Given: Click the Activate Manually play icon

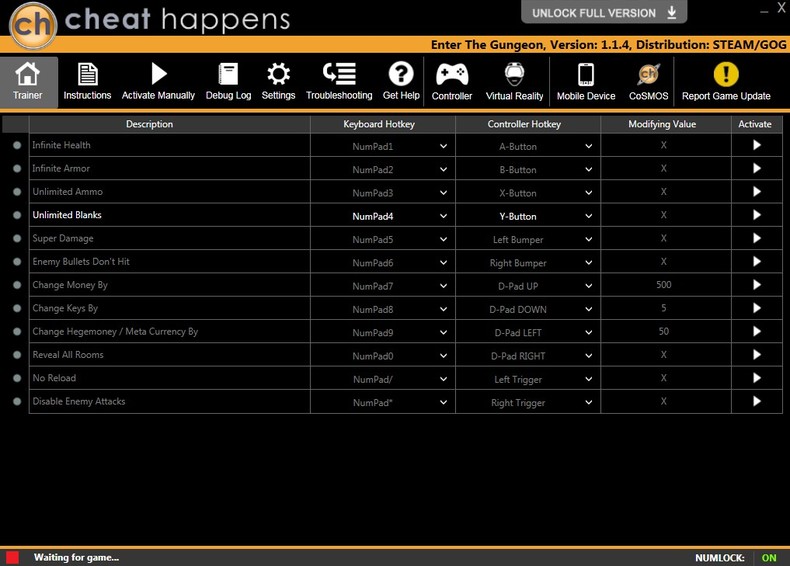Looking at the screenshot, I should click(x=158, y=75).
